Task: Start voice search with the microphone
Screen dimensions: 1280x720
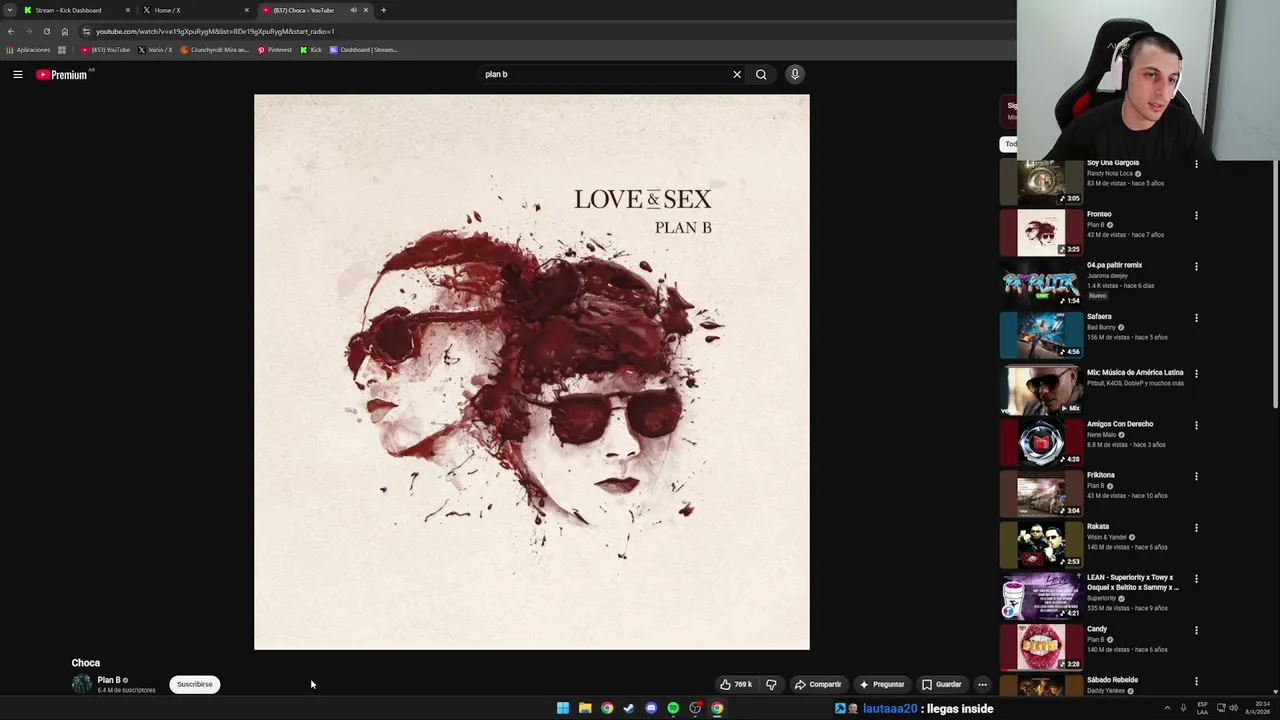Action: pos(795,74)
